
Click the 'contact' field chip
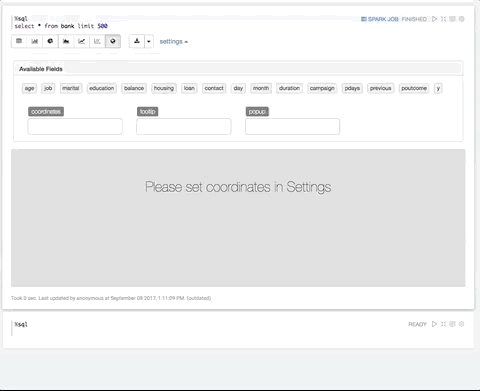pos(214,88)
